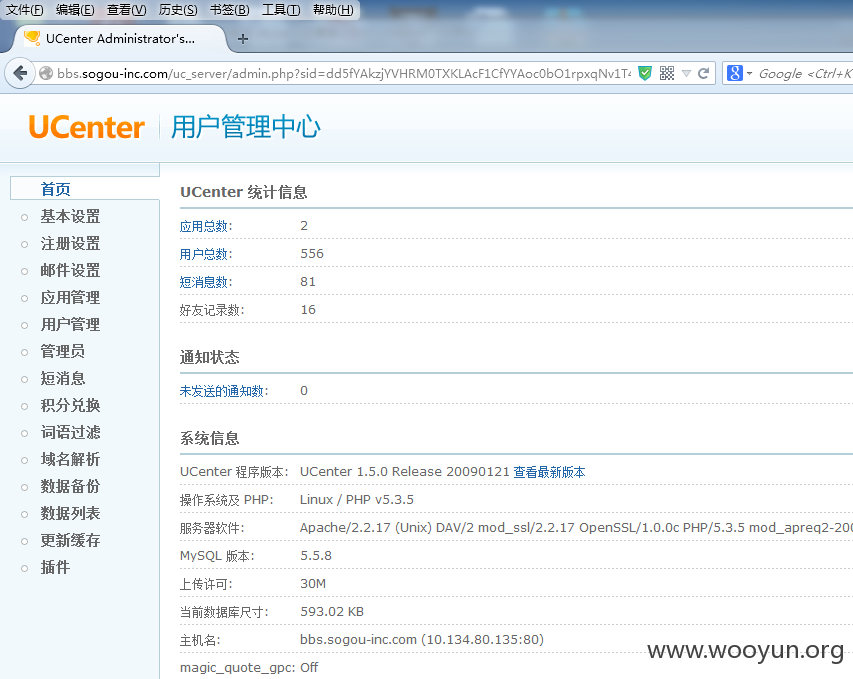Open the 书签(B) menu
853x679 pixels.
(x=230, y=10)
